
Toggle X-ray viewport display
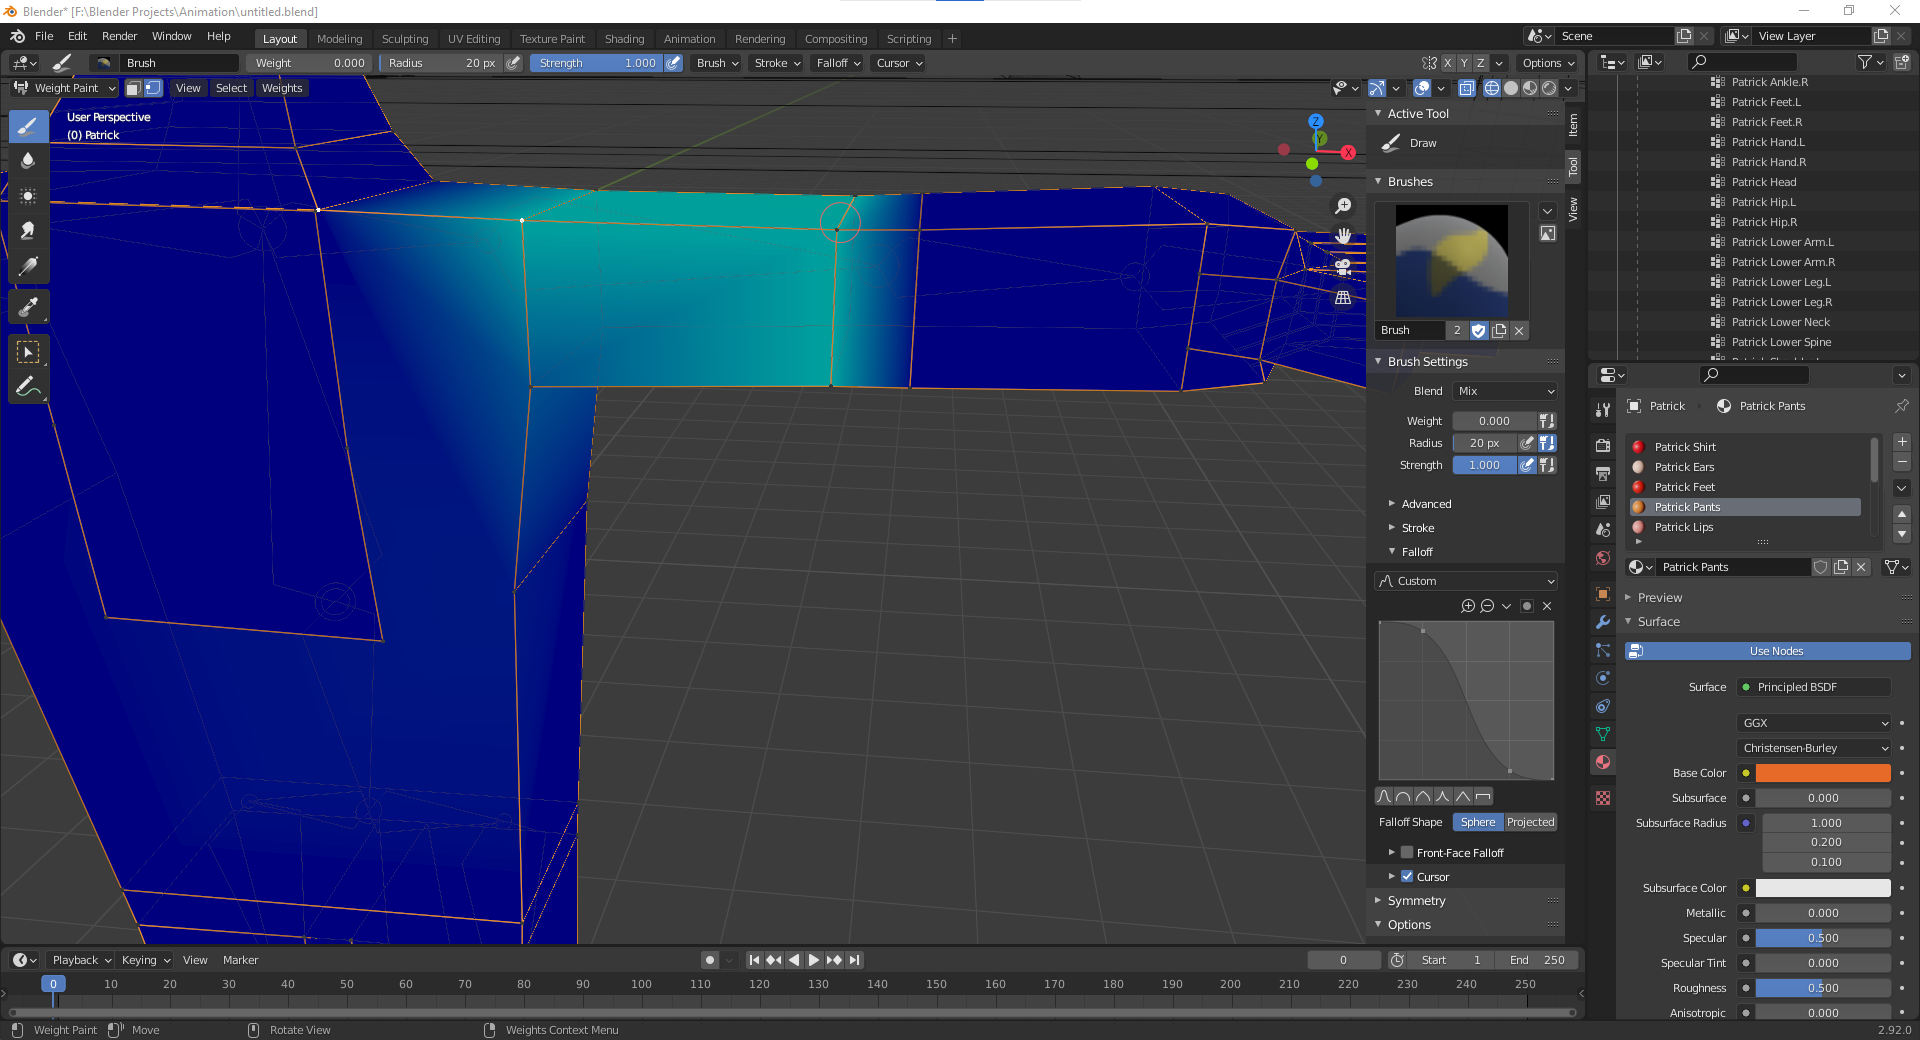1466,88
